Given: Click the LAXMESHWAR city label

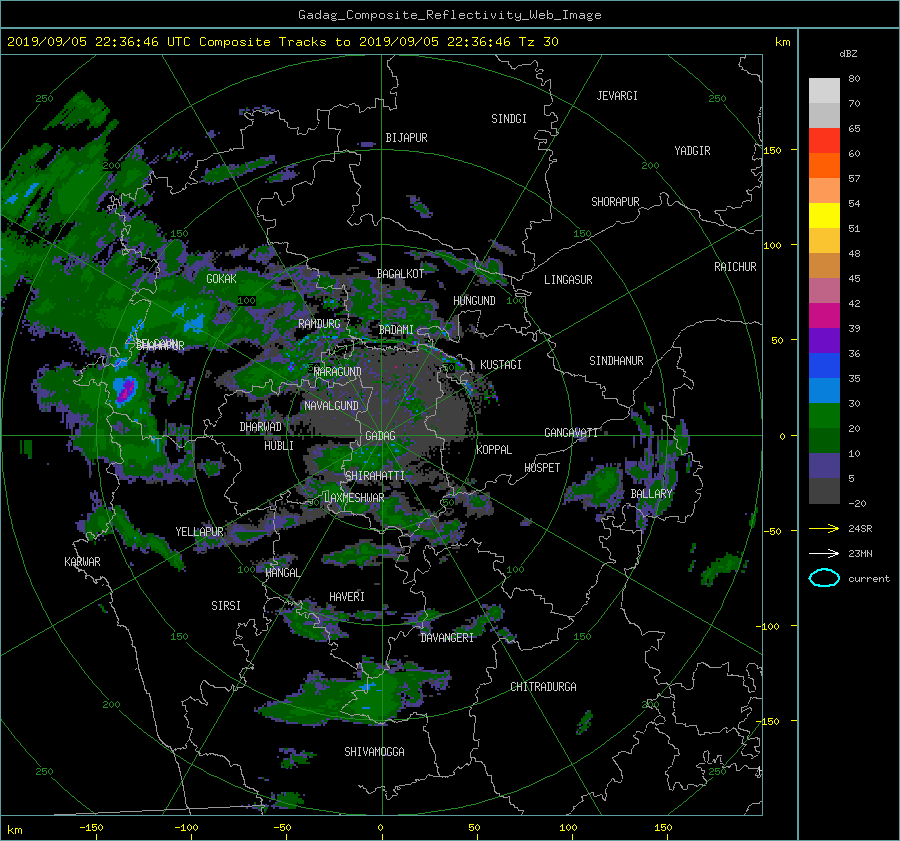Looking at the screenshot, I should pyautogui.click(x=354, y=498).
